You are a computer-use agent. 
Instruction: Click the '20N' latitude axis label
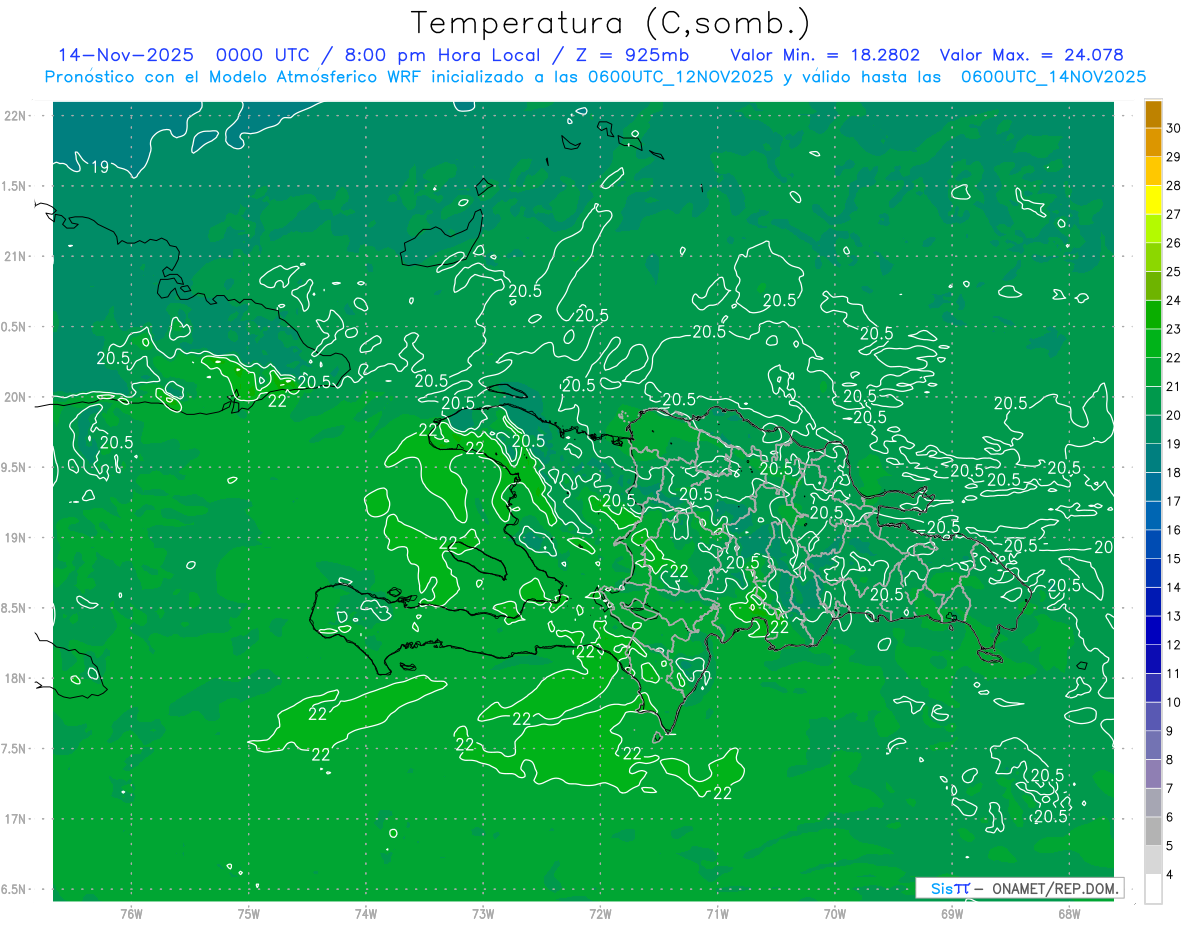[15, 397]
